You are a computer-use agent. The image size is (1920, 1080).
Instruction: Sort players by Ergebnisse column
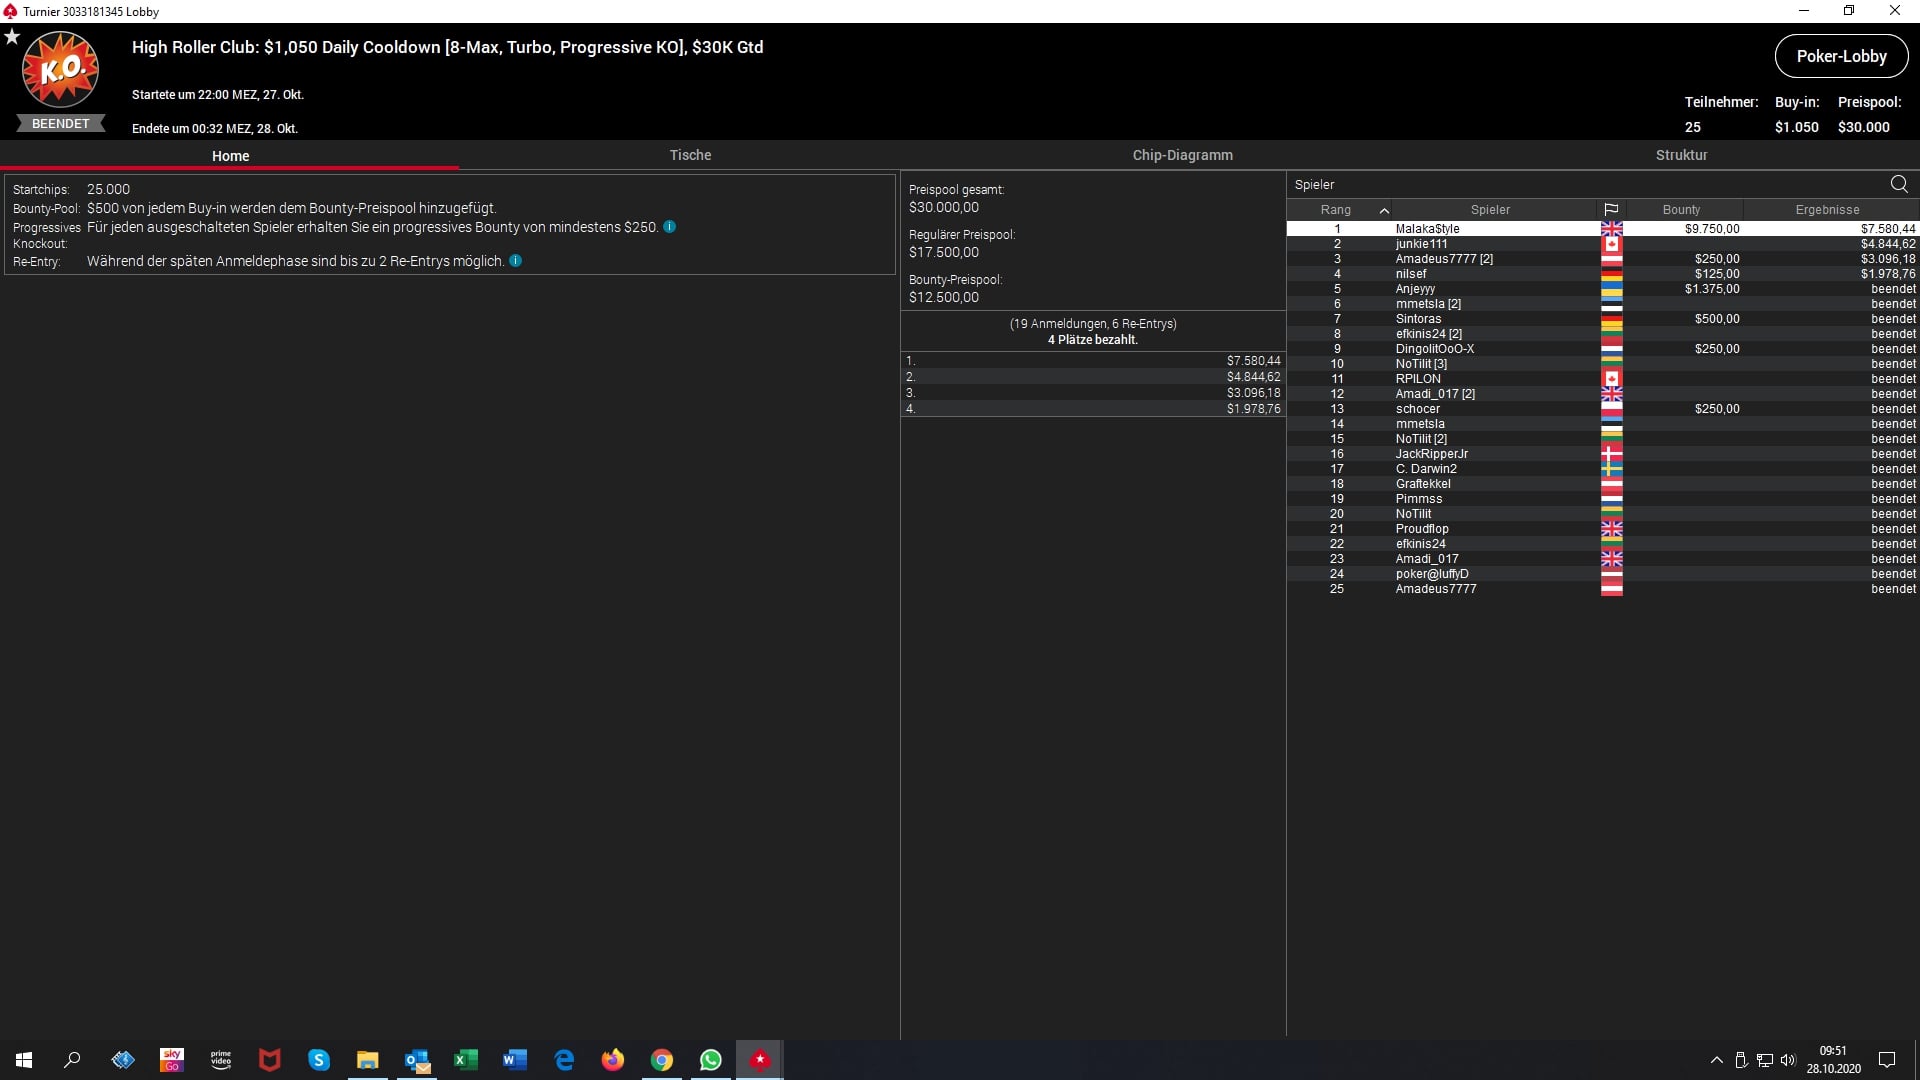(x=1827, y=210)
